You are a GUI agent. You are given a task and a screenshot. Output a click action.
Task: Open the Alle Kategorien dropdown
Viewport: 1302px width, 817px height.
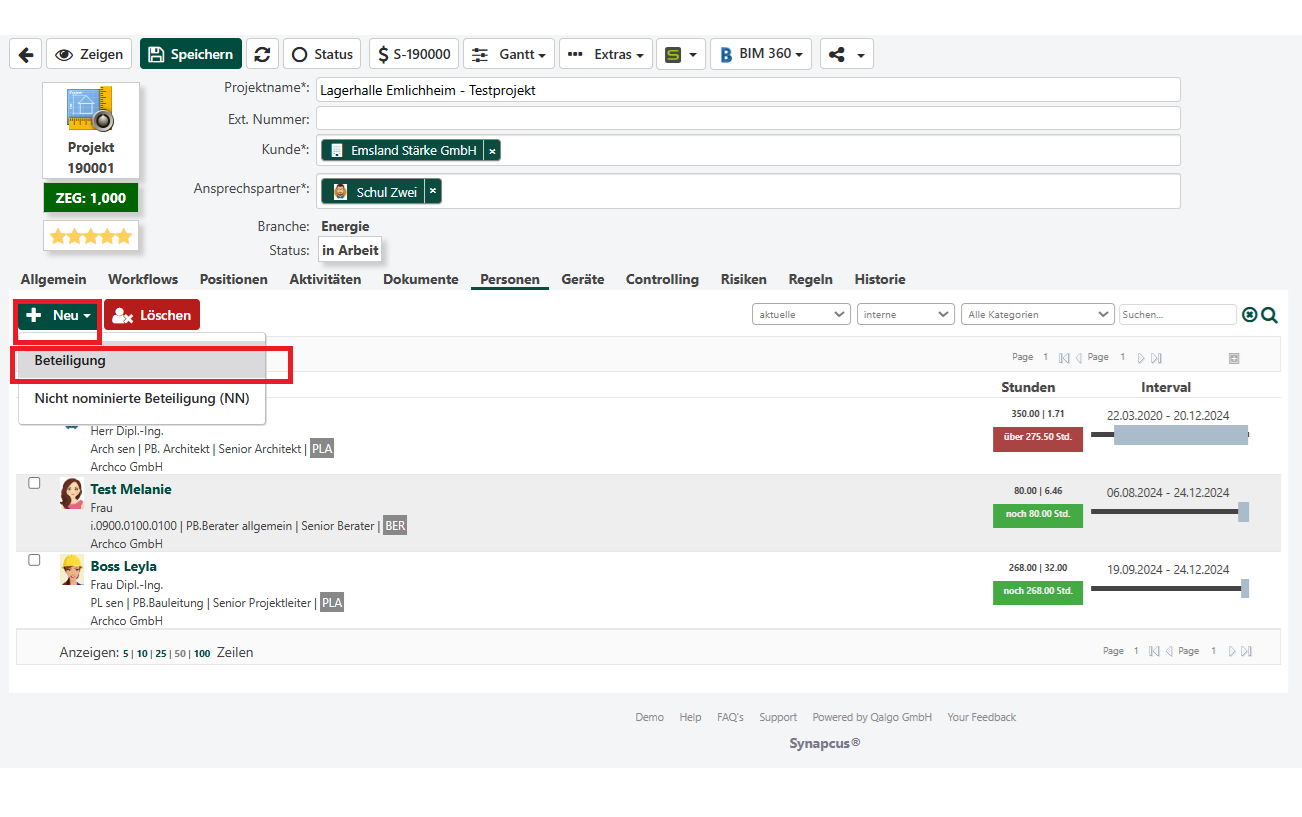click(1037, 314)
